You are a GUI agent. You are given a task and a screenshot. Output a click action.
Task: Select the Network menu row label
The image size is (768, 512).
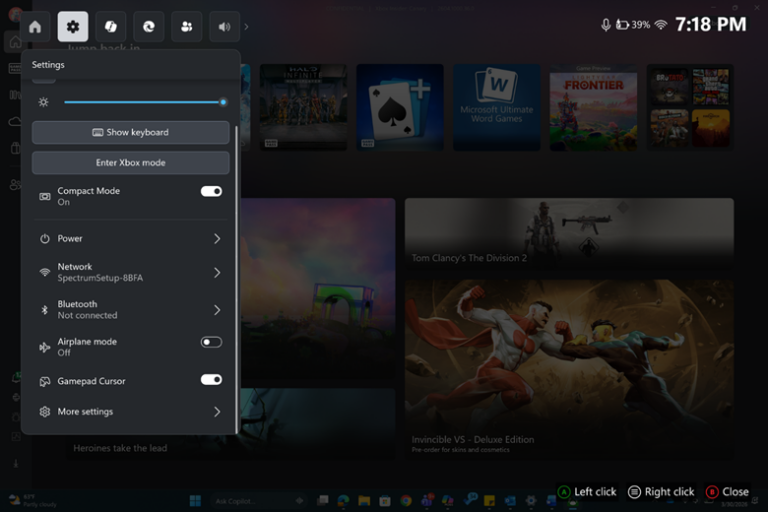(75, 267)
